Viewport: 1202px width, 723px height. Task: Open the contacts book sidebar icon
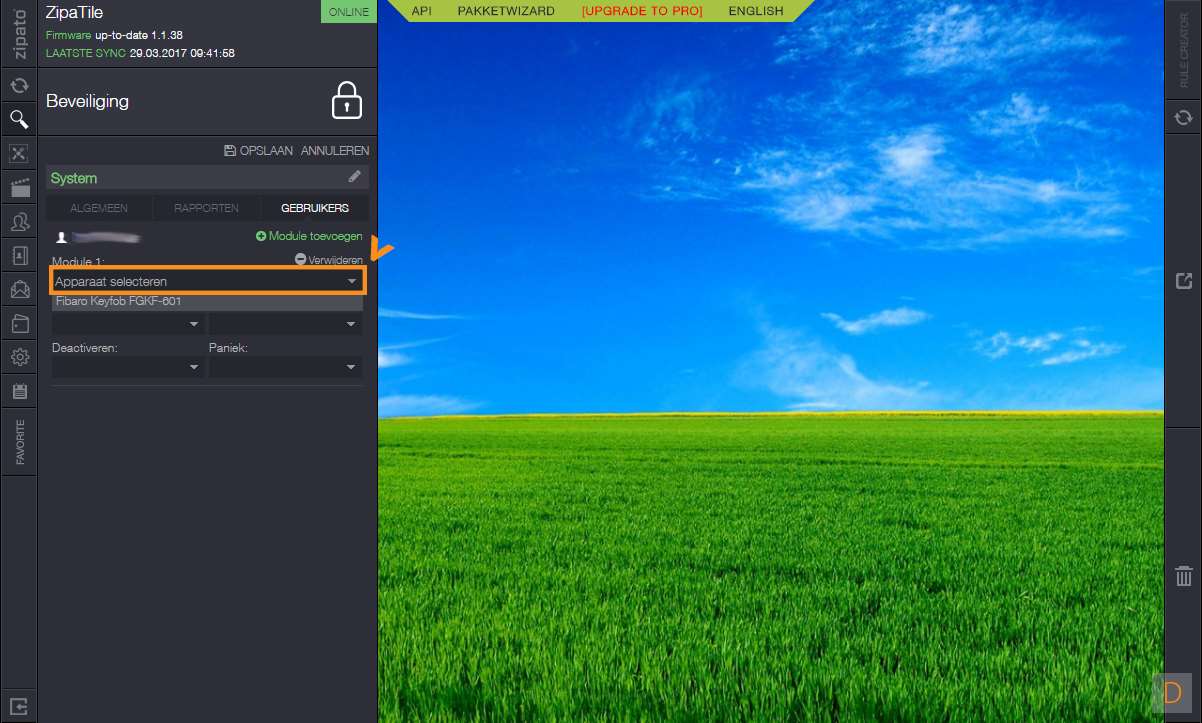[x=18, y=255]
